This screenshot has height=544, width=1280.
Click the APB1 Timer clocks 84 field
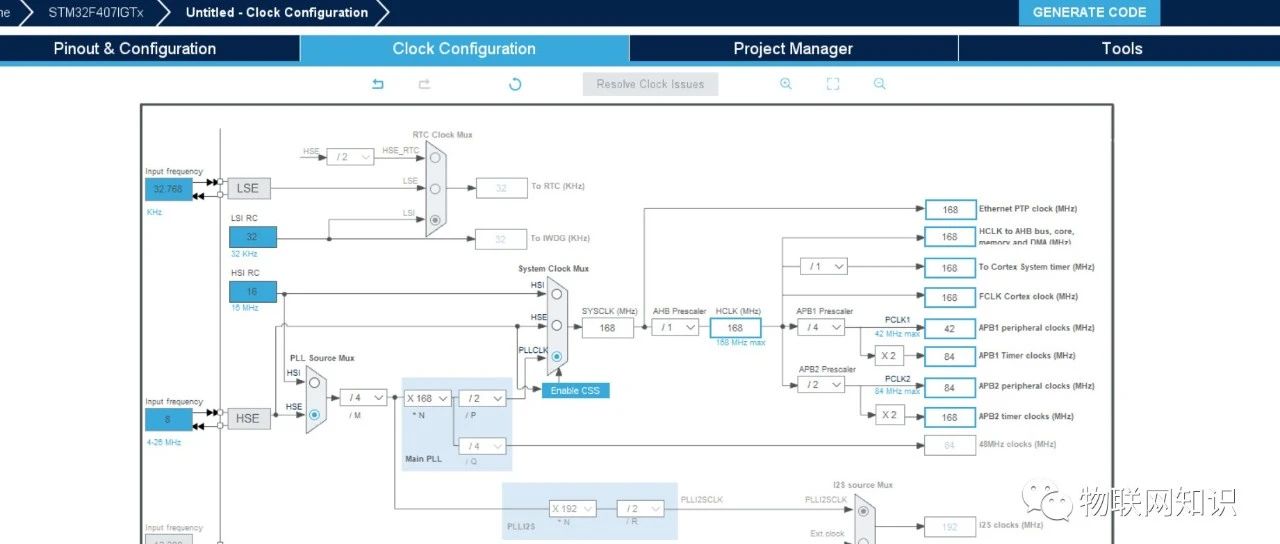(950, 356)
